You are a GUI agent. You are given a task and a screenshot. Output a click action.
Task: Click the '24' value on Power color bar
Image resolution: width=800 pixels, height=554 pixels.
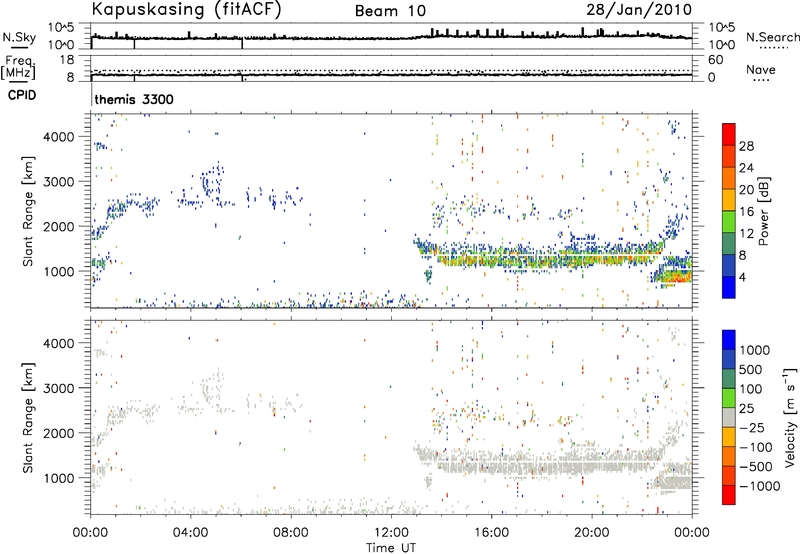click(x=746, y=168)
